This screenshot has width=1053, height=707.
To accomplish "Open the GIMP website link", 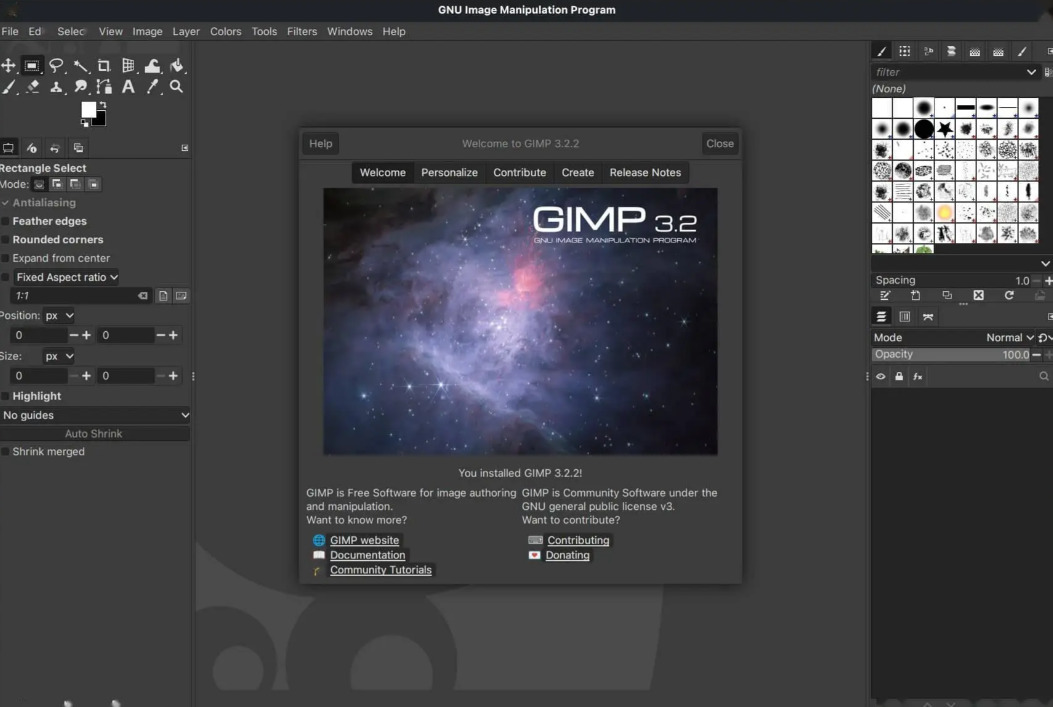I will 364,540.
